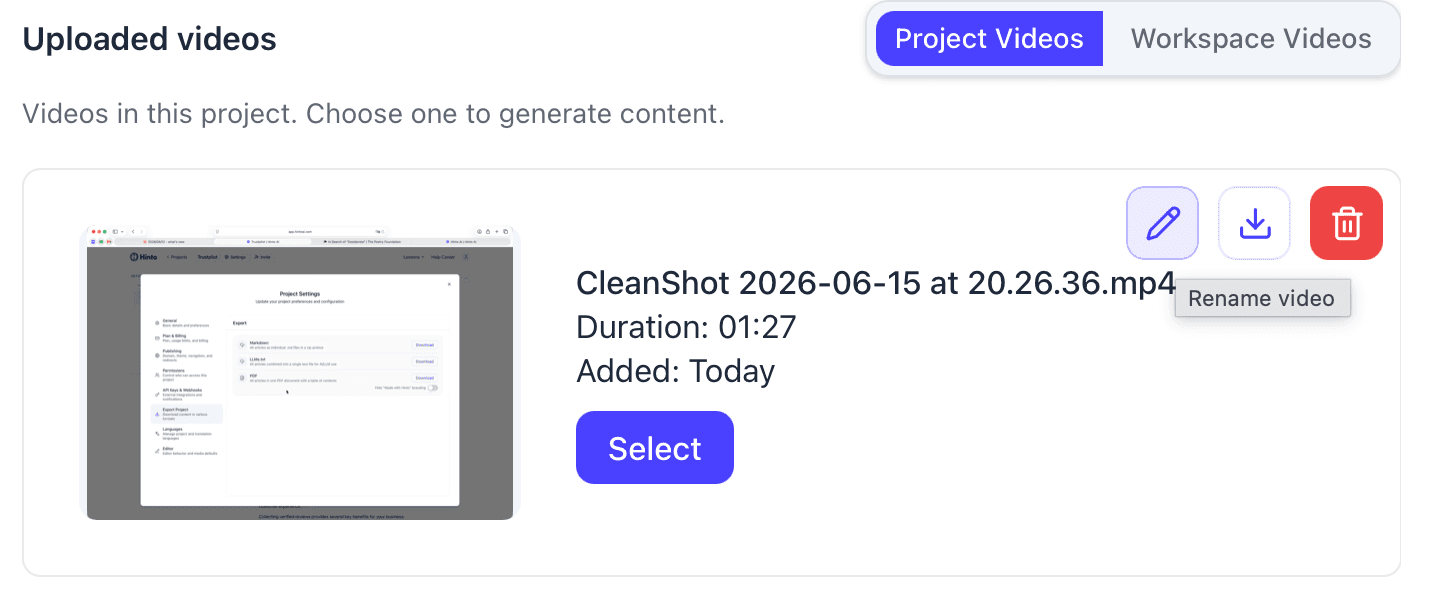Click the CleanShot 2026-06-15 file name
1454x598 pixels.
[877, 284]
